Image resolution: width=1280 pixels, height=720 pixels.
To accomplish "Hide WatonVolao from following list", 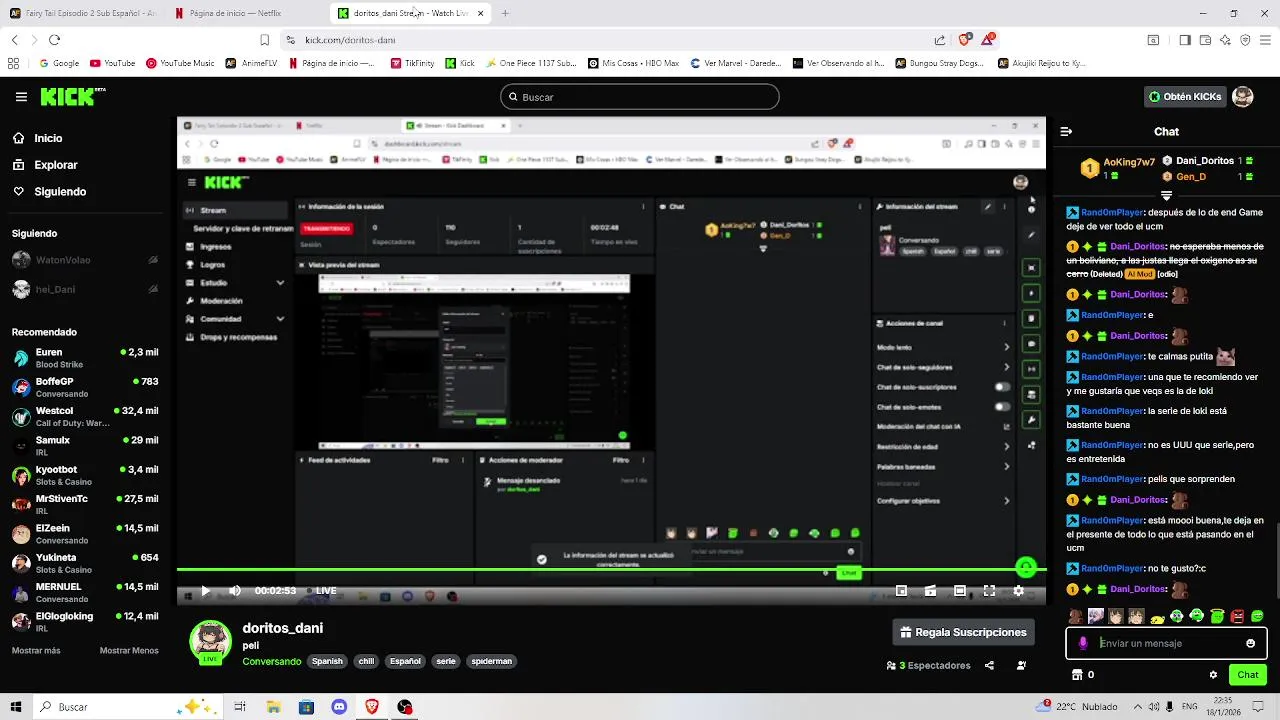I will pyautogui.click(x=153, y=260).
